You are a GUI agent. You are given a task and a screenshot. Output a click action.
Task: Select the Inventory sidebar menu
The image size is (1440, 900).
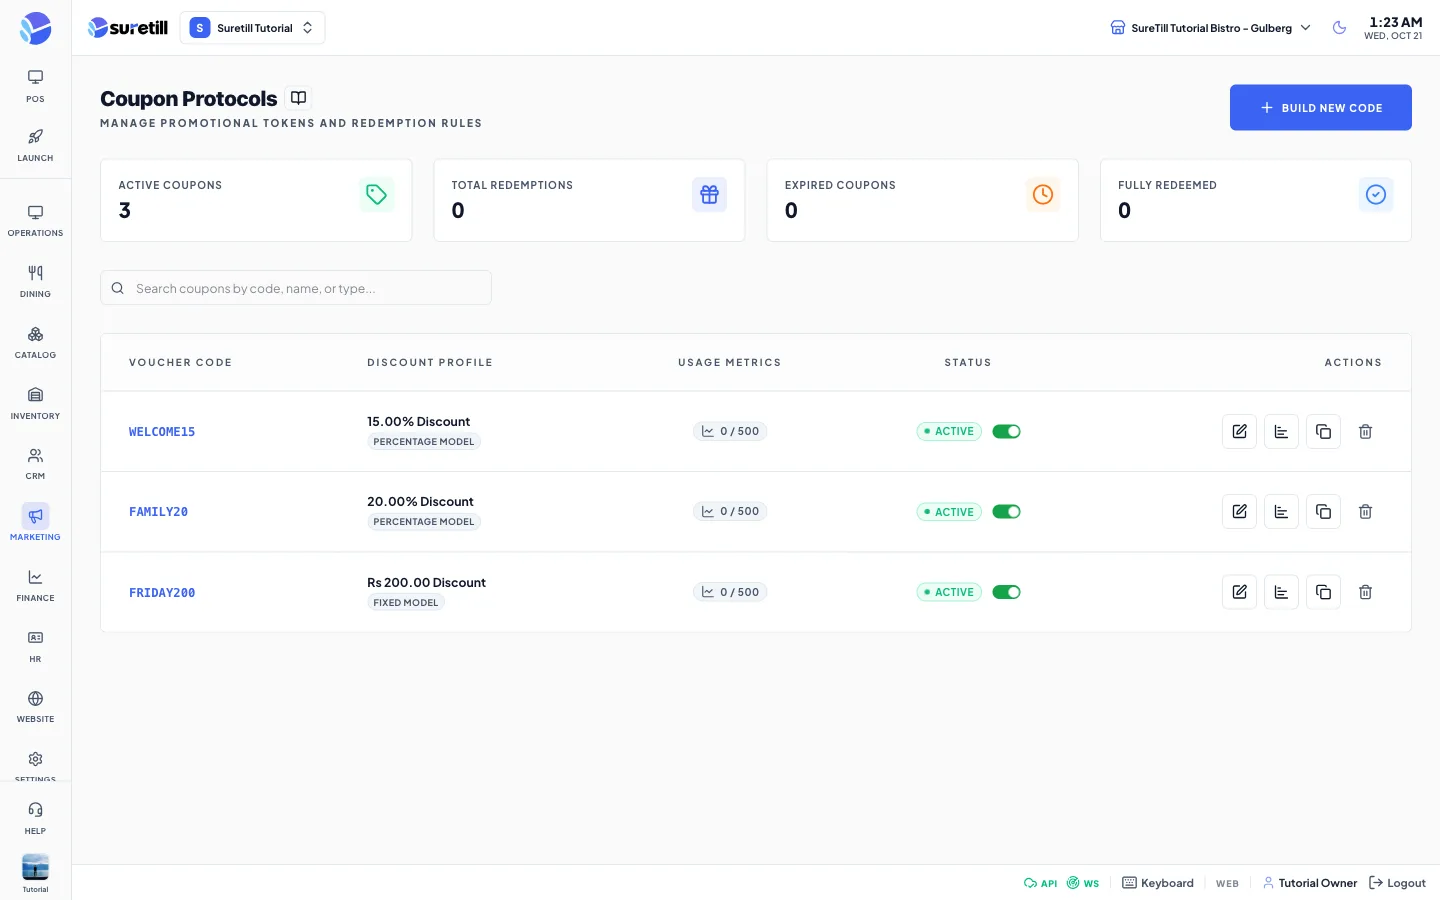(x=35, y=404)
